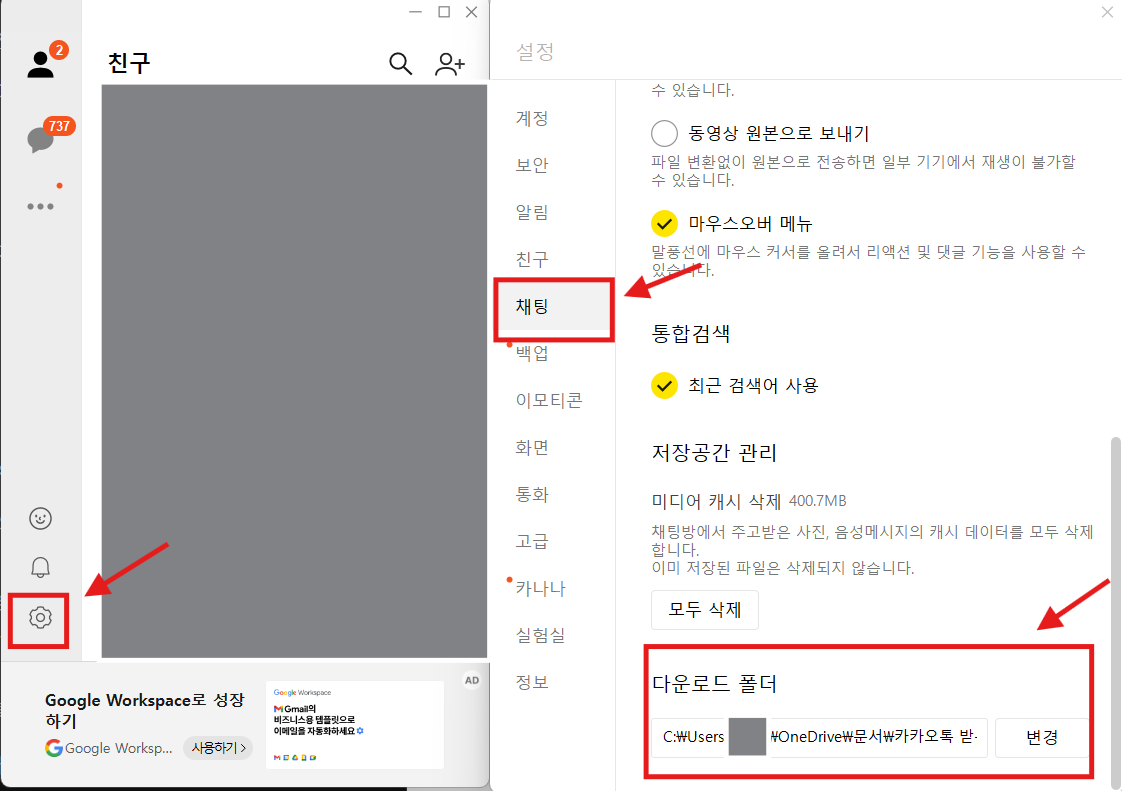Open the 백업 settings category
The image size is (1122, 791).
[532, 353]
